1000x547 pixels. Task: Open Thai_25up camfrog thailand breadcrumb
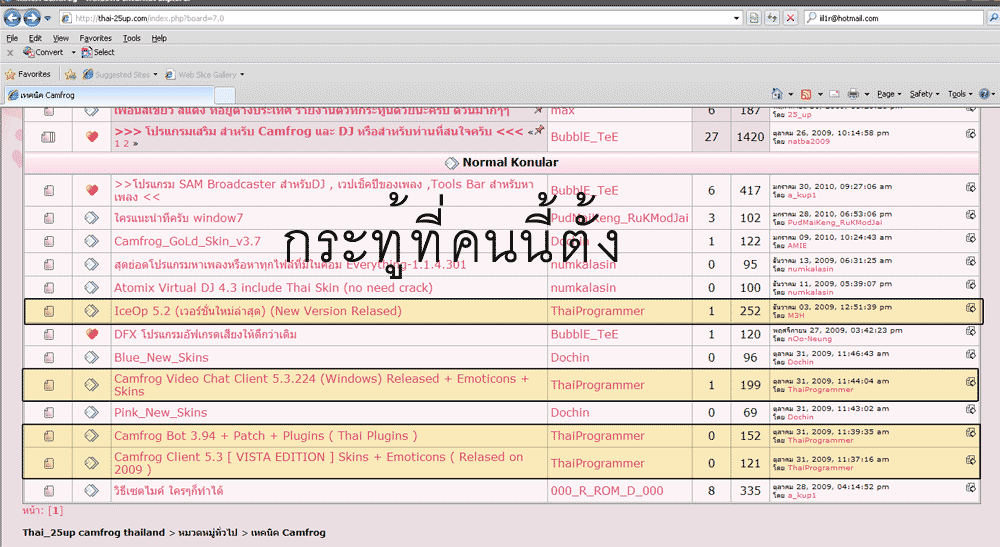[x=94, y=532]
